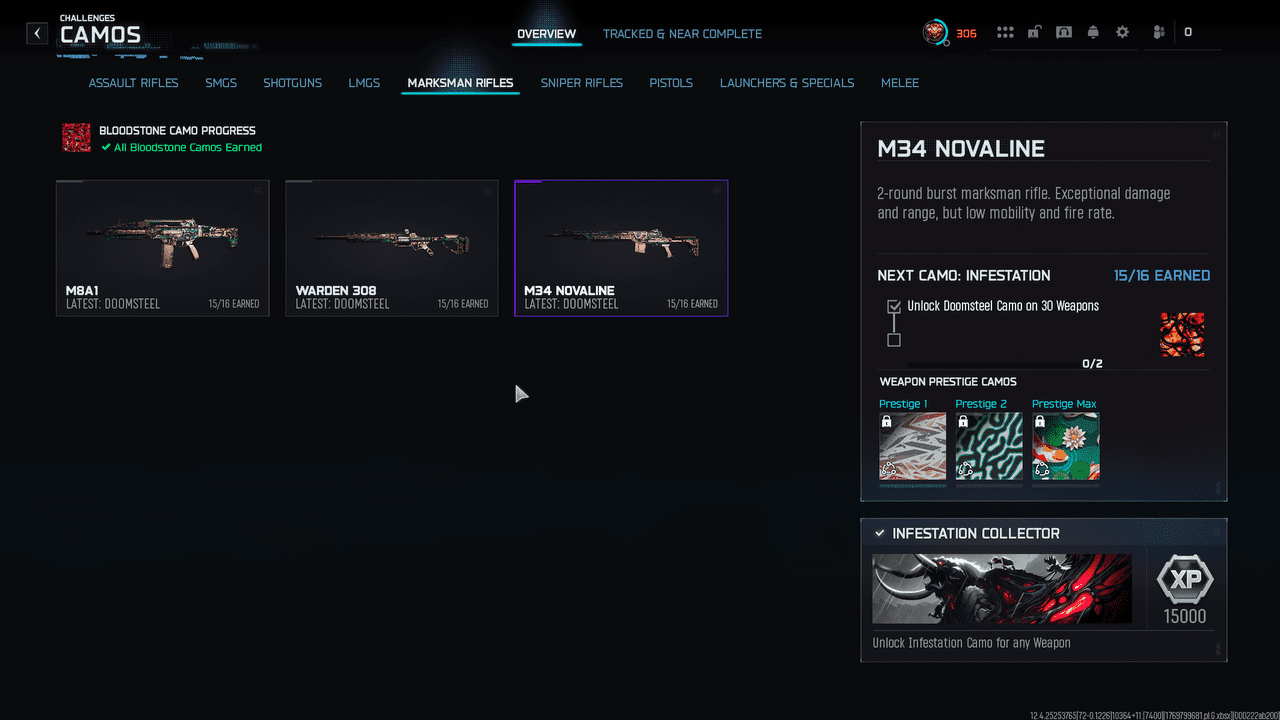Open the Assault Rifles category tab
This screenshot has width=1280, height=720.
[x=133, y=83]
